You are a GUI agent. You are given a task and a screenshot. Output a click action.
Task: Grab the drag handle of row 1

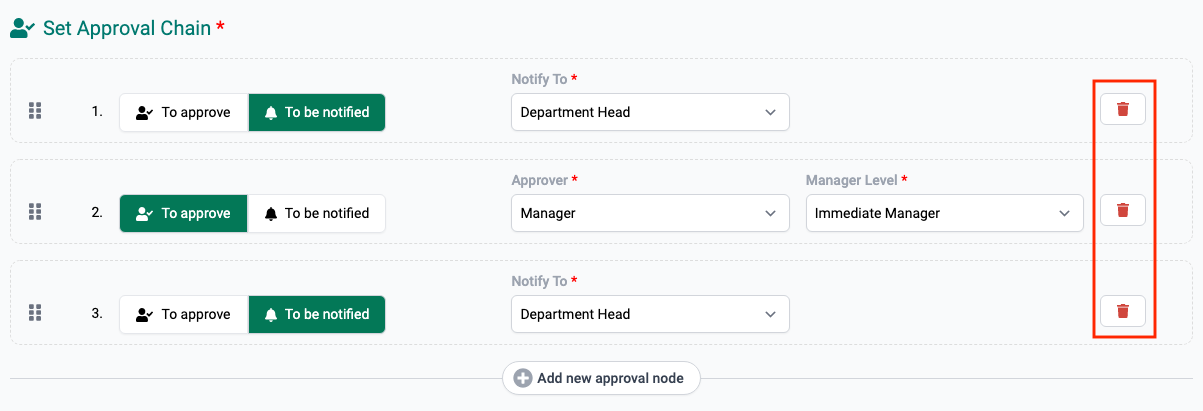click(35, 111)
